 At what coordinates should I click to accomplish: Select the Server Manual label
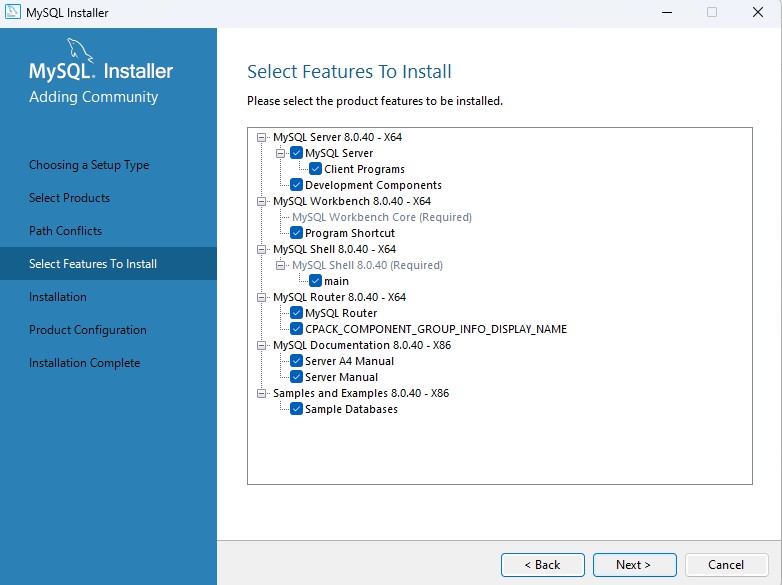click(341, 377)
